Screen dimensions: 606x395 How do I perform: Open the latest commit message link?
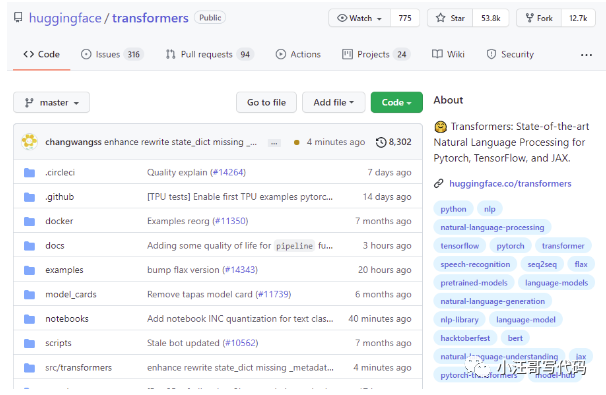click(x=180, y=142)
